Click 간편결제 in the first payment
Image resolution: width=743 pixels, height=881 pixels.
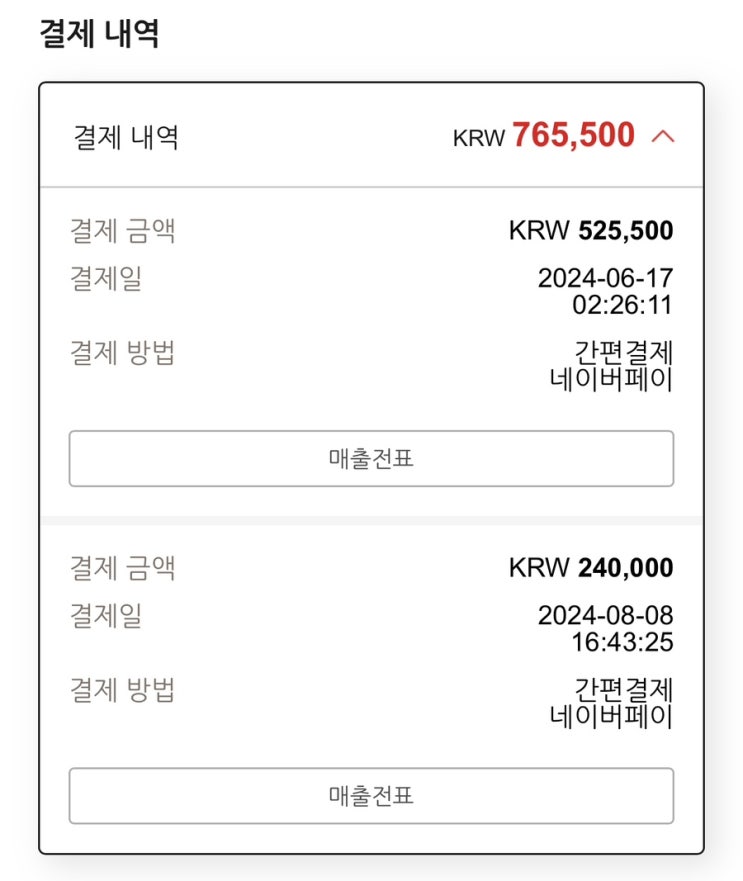tap(623, 353)
